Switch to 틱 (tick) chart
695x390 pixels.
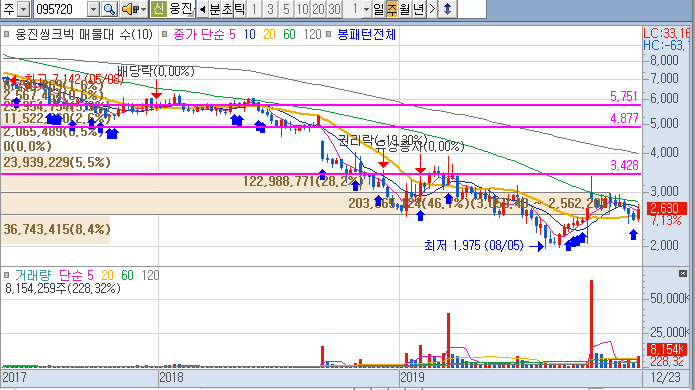[239, 9]
